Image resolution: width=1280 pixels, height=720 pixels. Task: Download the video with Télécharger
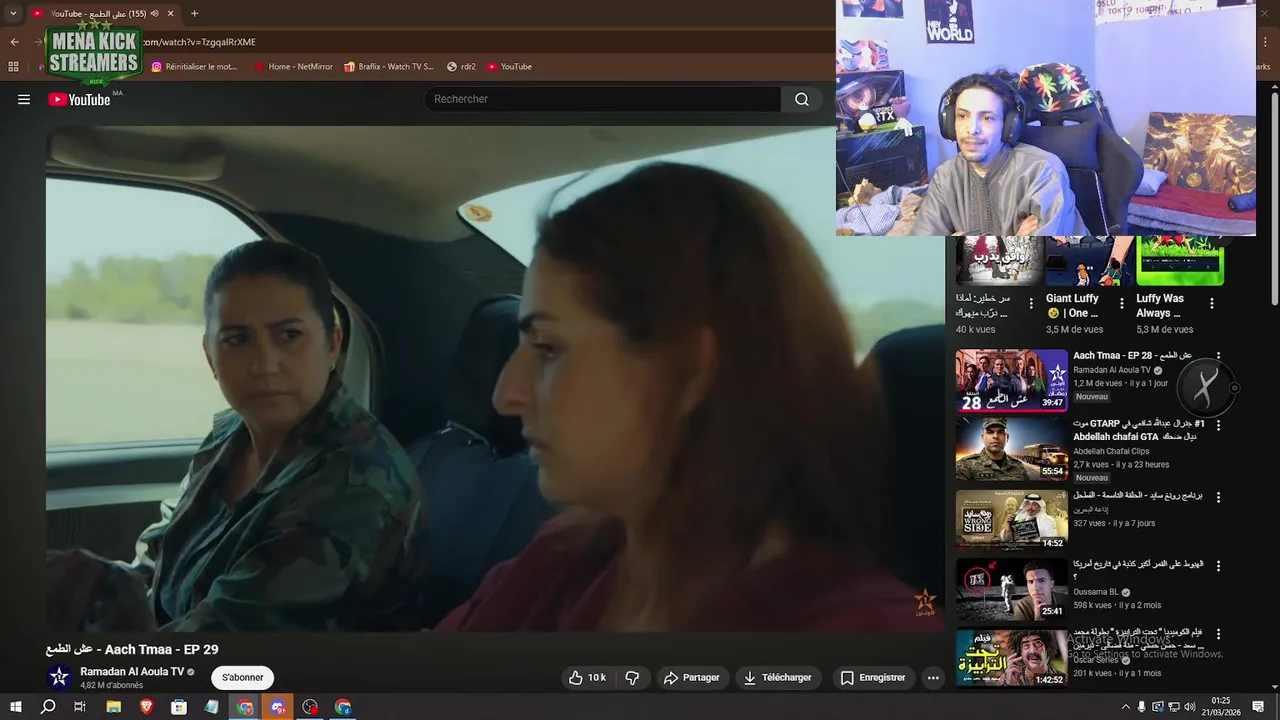point(777,677)
